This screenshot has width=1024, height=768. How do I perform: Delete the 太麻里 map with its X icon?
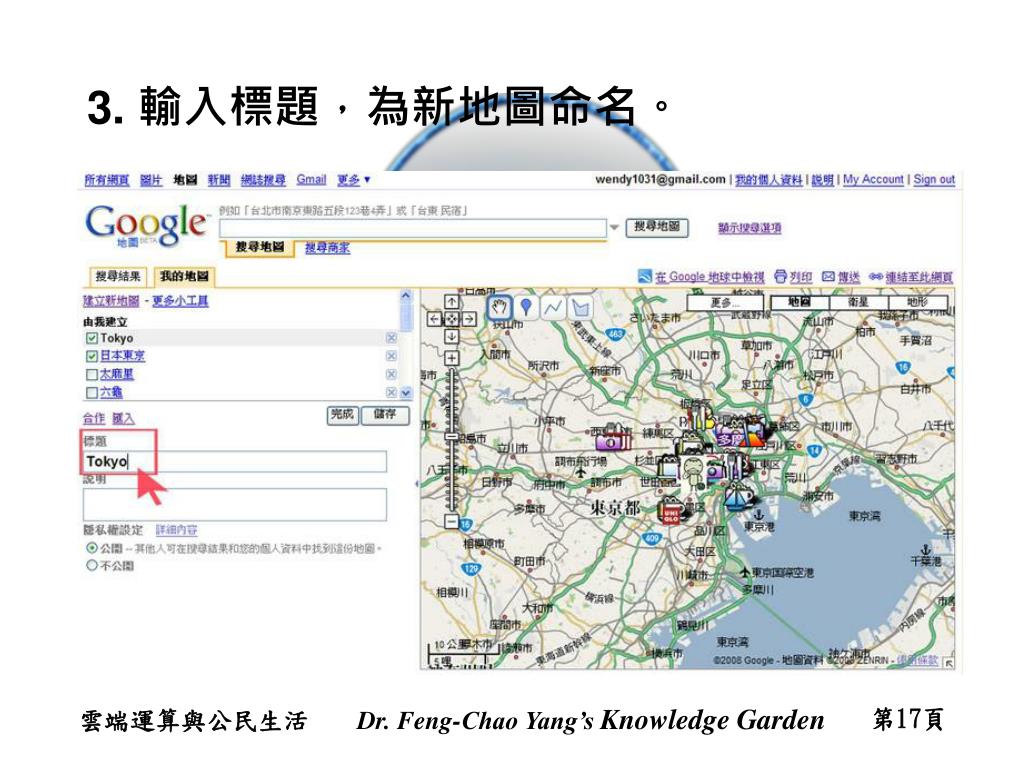(391, 374)
